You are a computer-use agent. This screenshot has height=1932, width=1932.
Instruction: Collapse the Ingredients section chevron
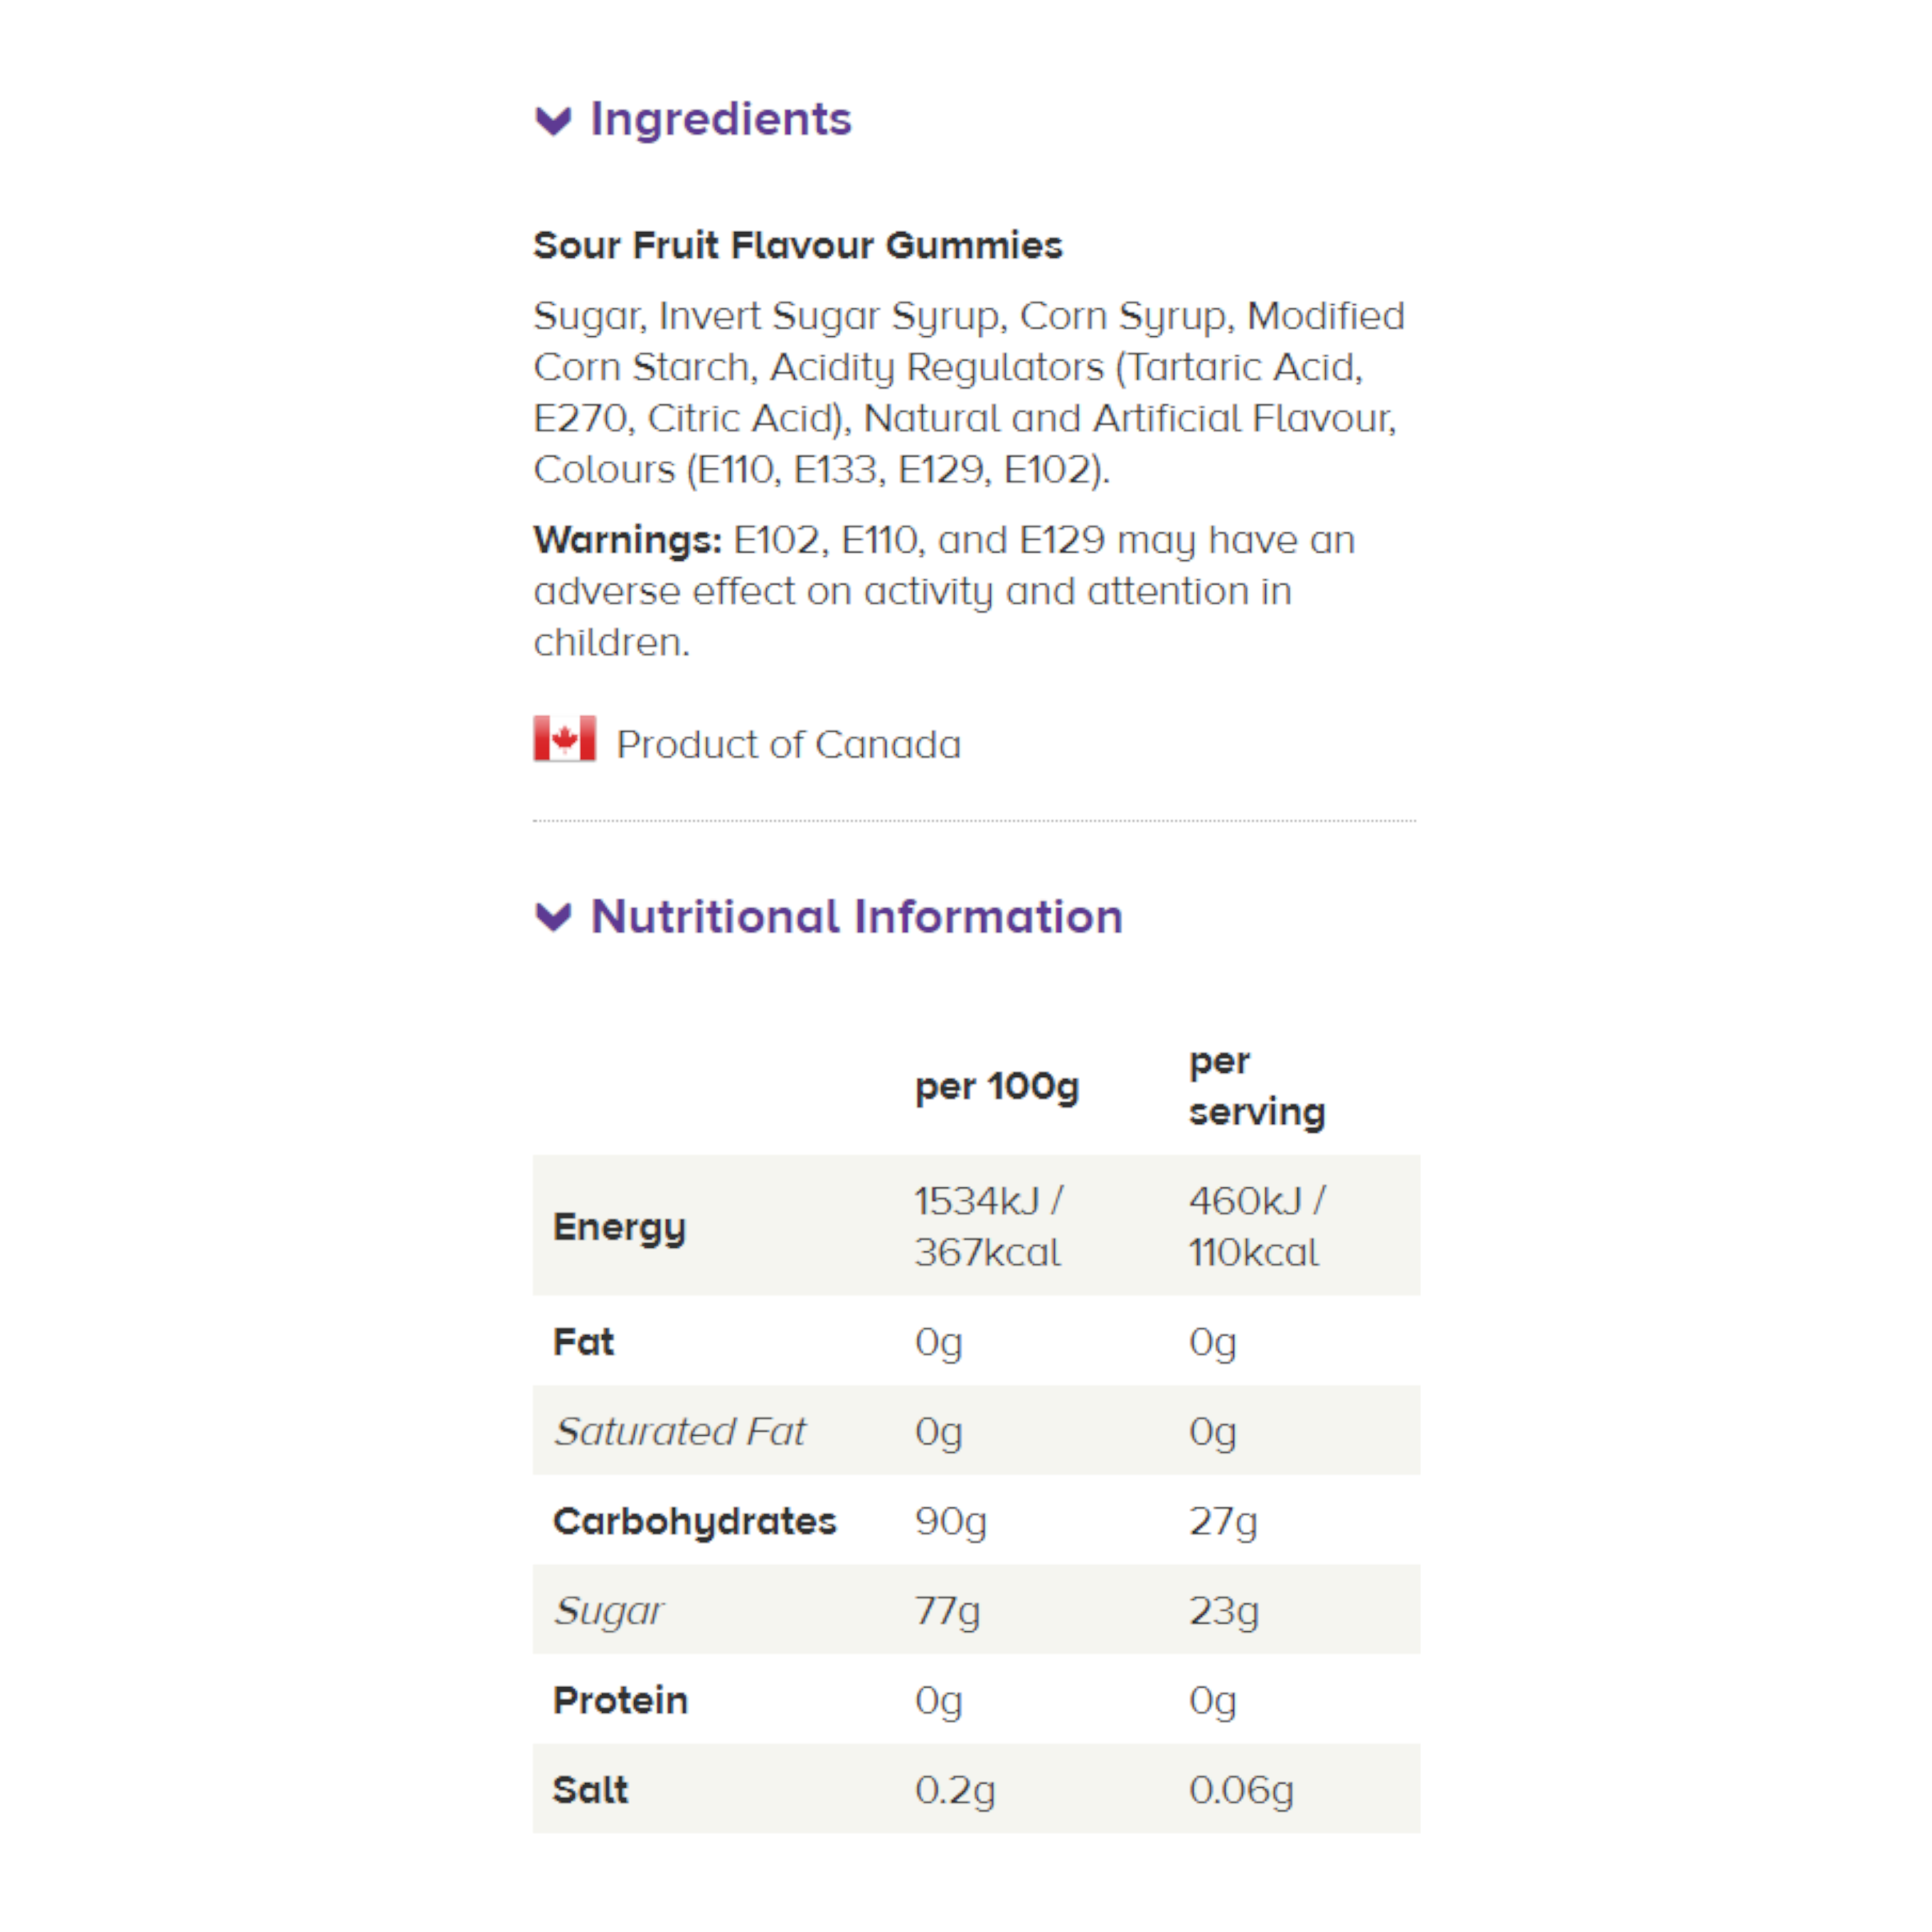coord(553,121)
